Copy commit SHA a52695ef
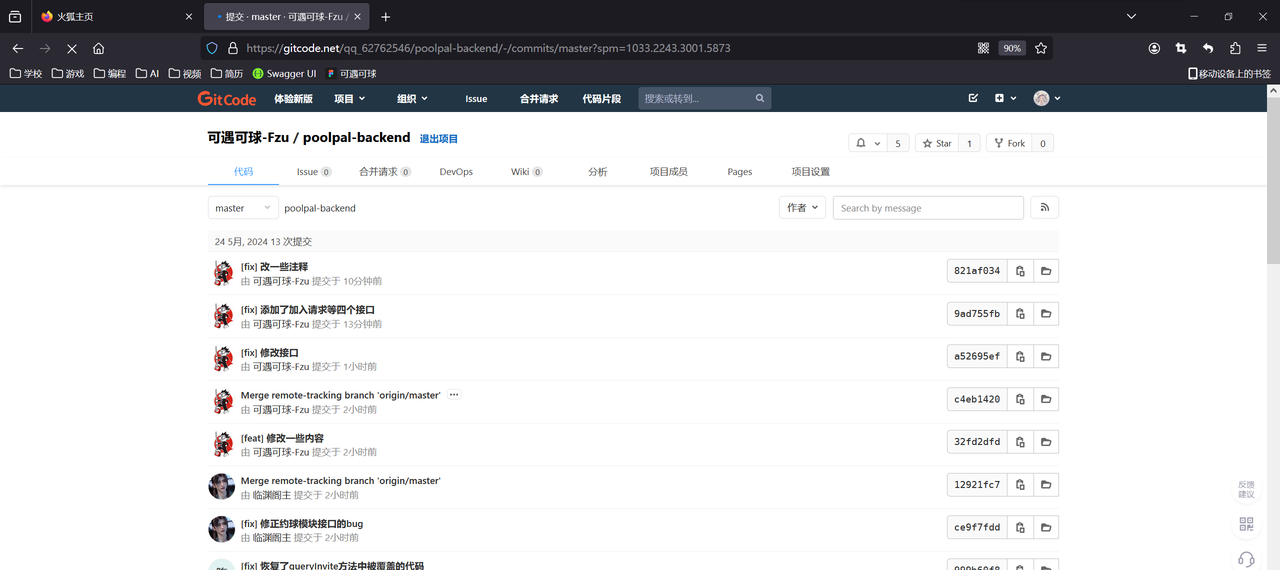 tap(1020, 357)
